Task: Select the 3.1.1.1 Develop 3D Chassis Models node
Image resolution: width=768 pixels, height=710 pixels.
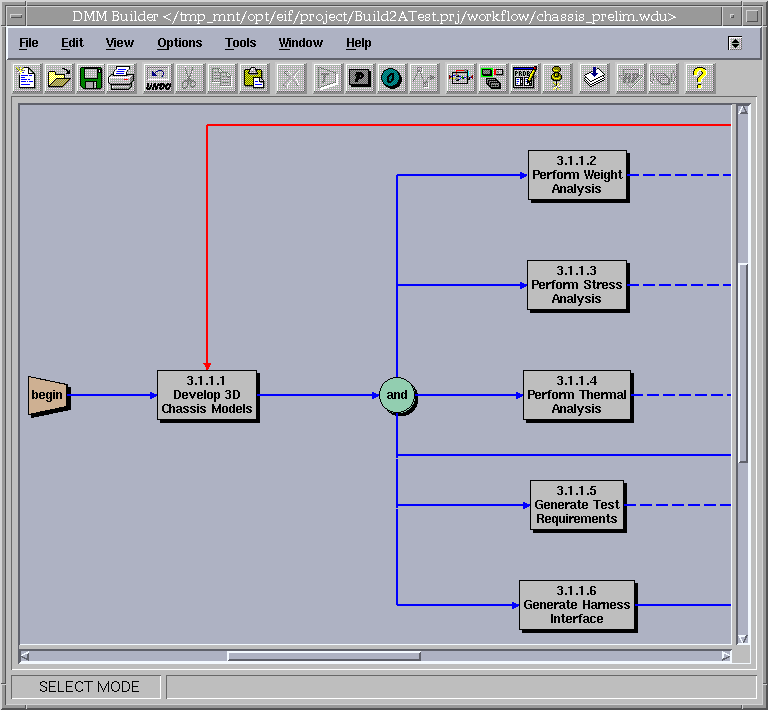Action: tap(207, 395)
